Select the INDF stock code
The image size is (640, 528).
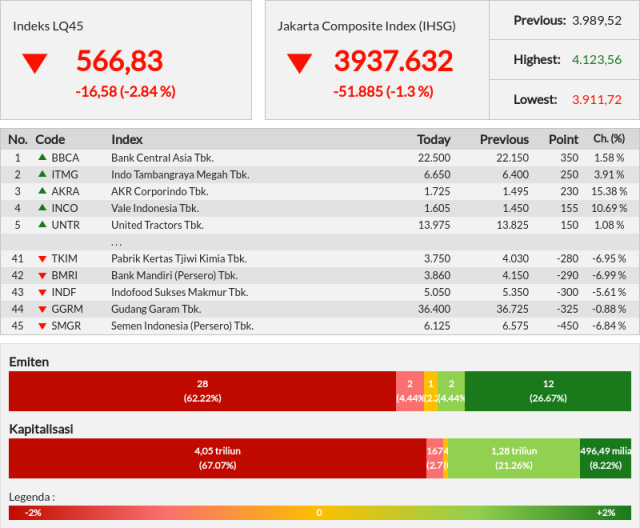click(64, 292)
